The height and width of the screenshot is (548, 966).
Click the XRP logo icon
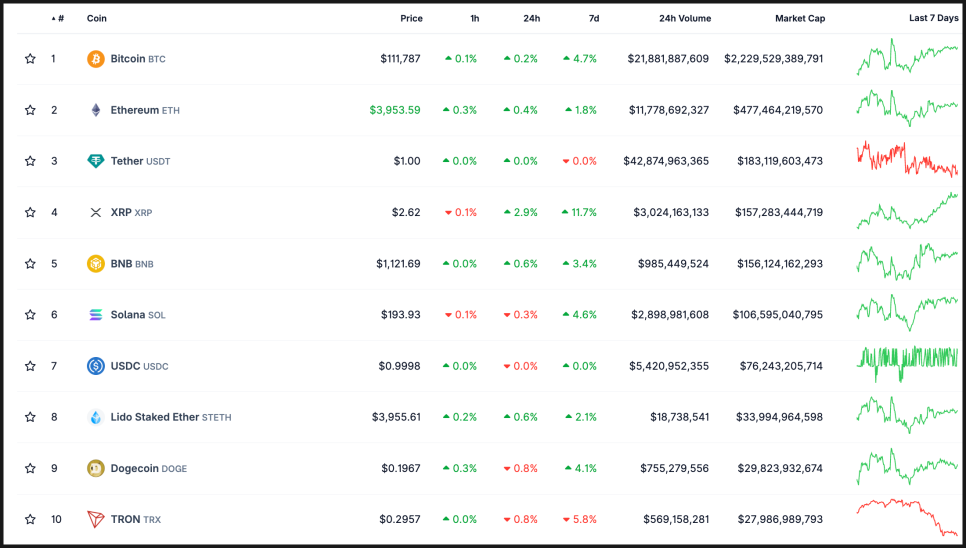tap(96, 212)
